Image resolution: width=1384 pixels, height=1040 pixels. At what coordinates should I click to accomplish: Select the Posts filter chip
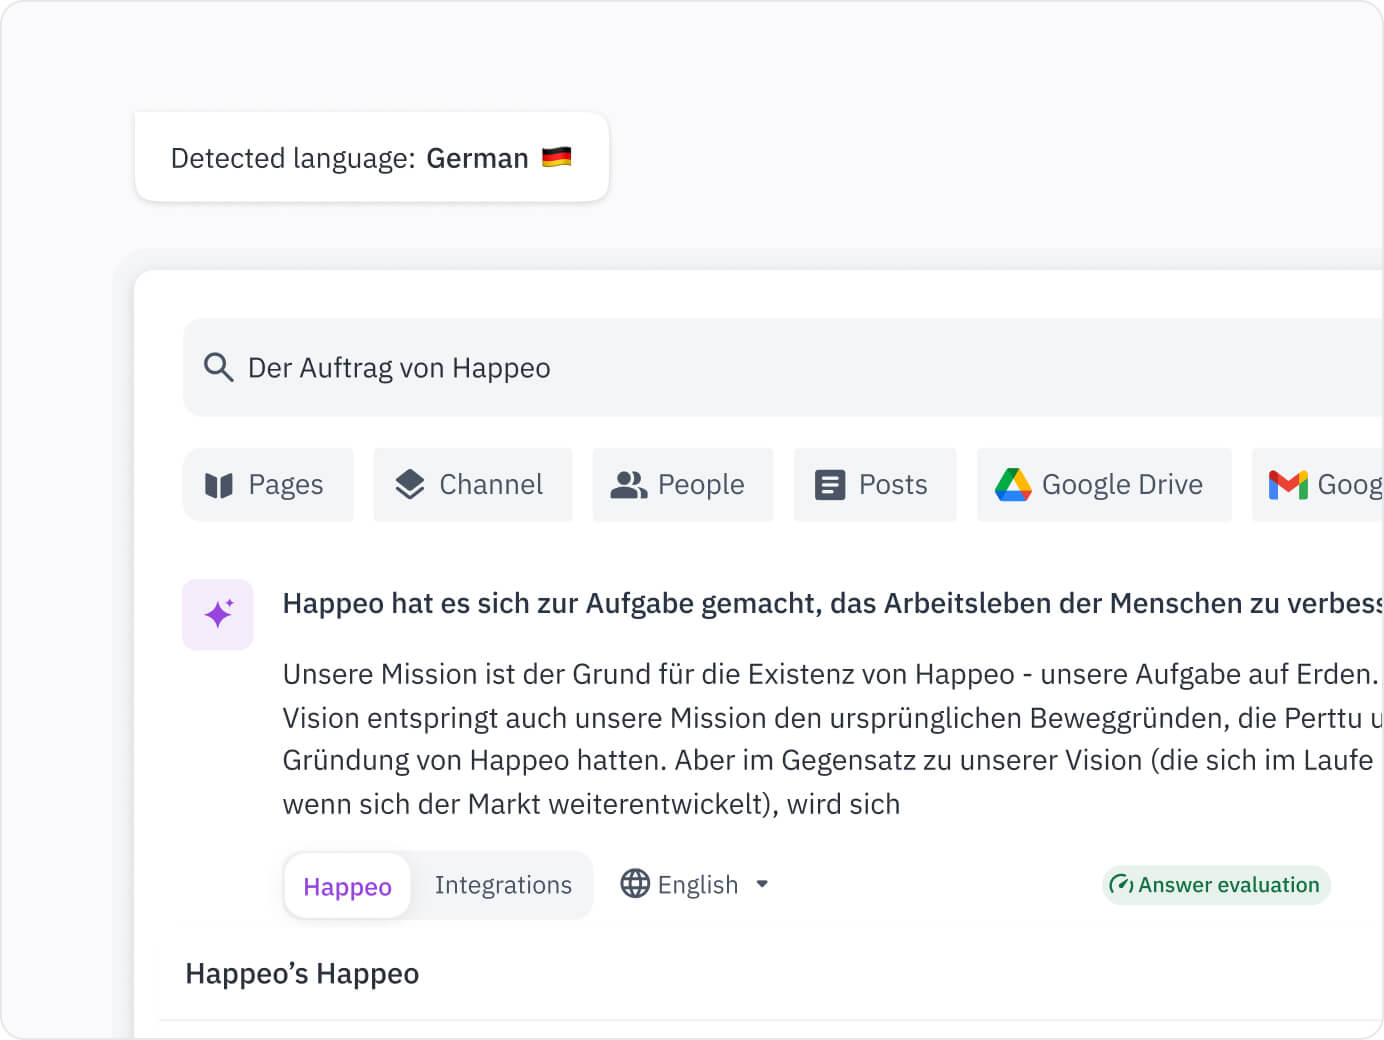875,485
